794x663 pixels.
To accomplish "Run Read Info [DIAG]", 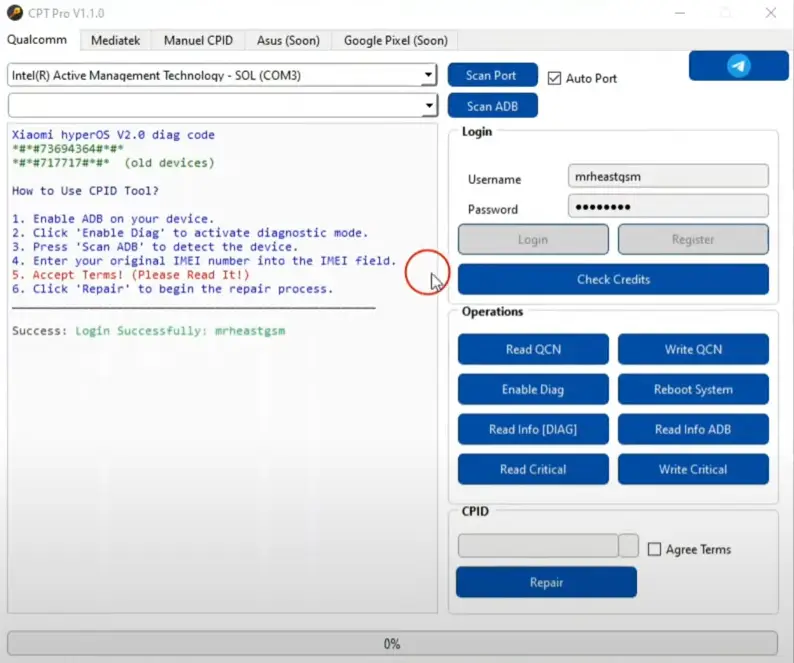I will (x=533, y=429).
